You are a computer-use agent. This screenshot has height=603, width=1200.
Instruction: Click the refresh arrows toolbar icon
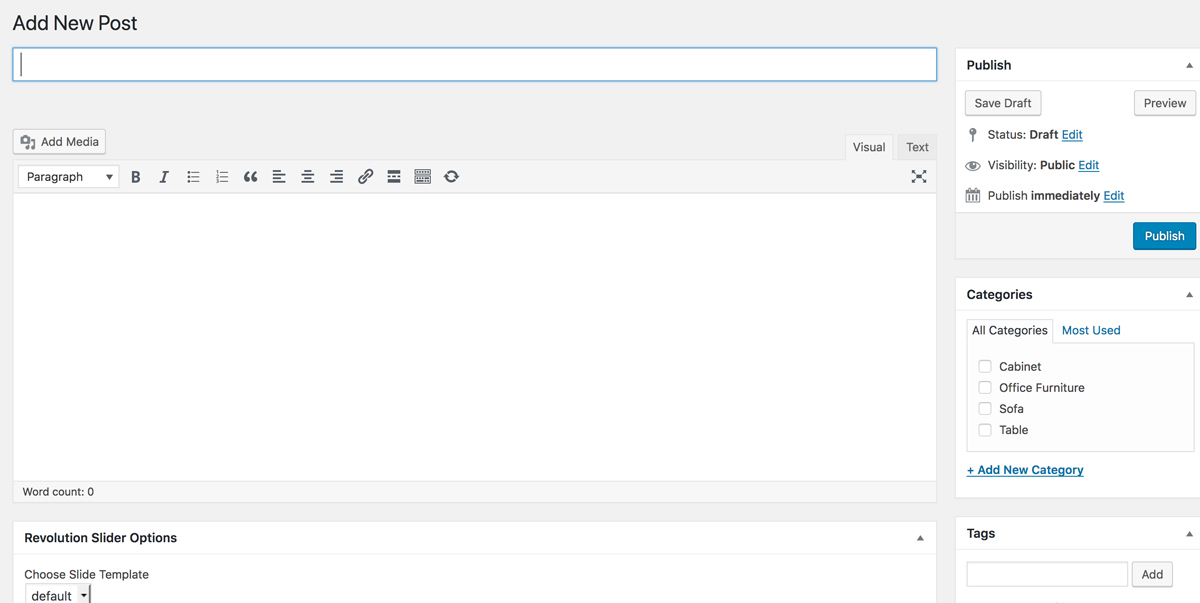click(451, 177)
